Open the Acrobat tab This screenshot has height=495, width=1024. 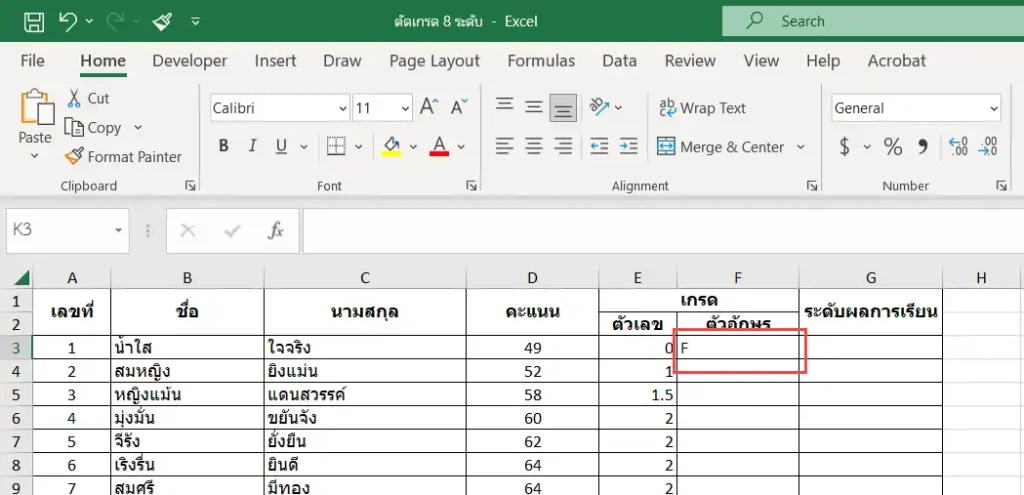[897, 61]
